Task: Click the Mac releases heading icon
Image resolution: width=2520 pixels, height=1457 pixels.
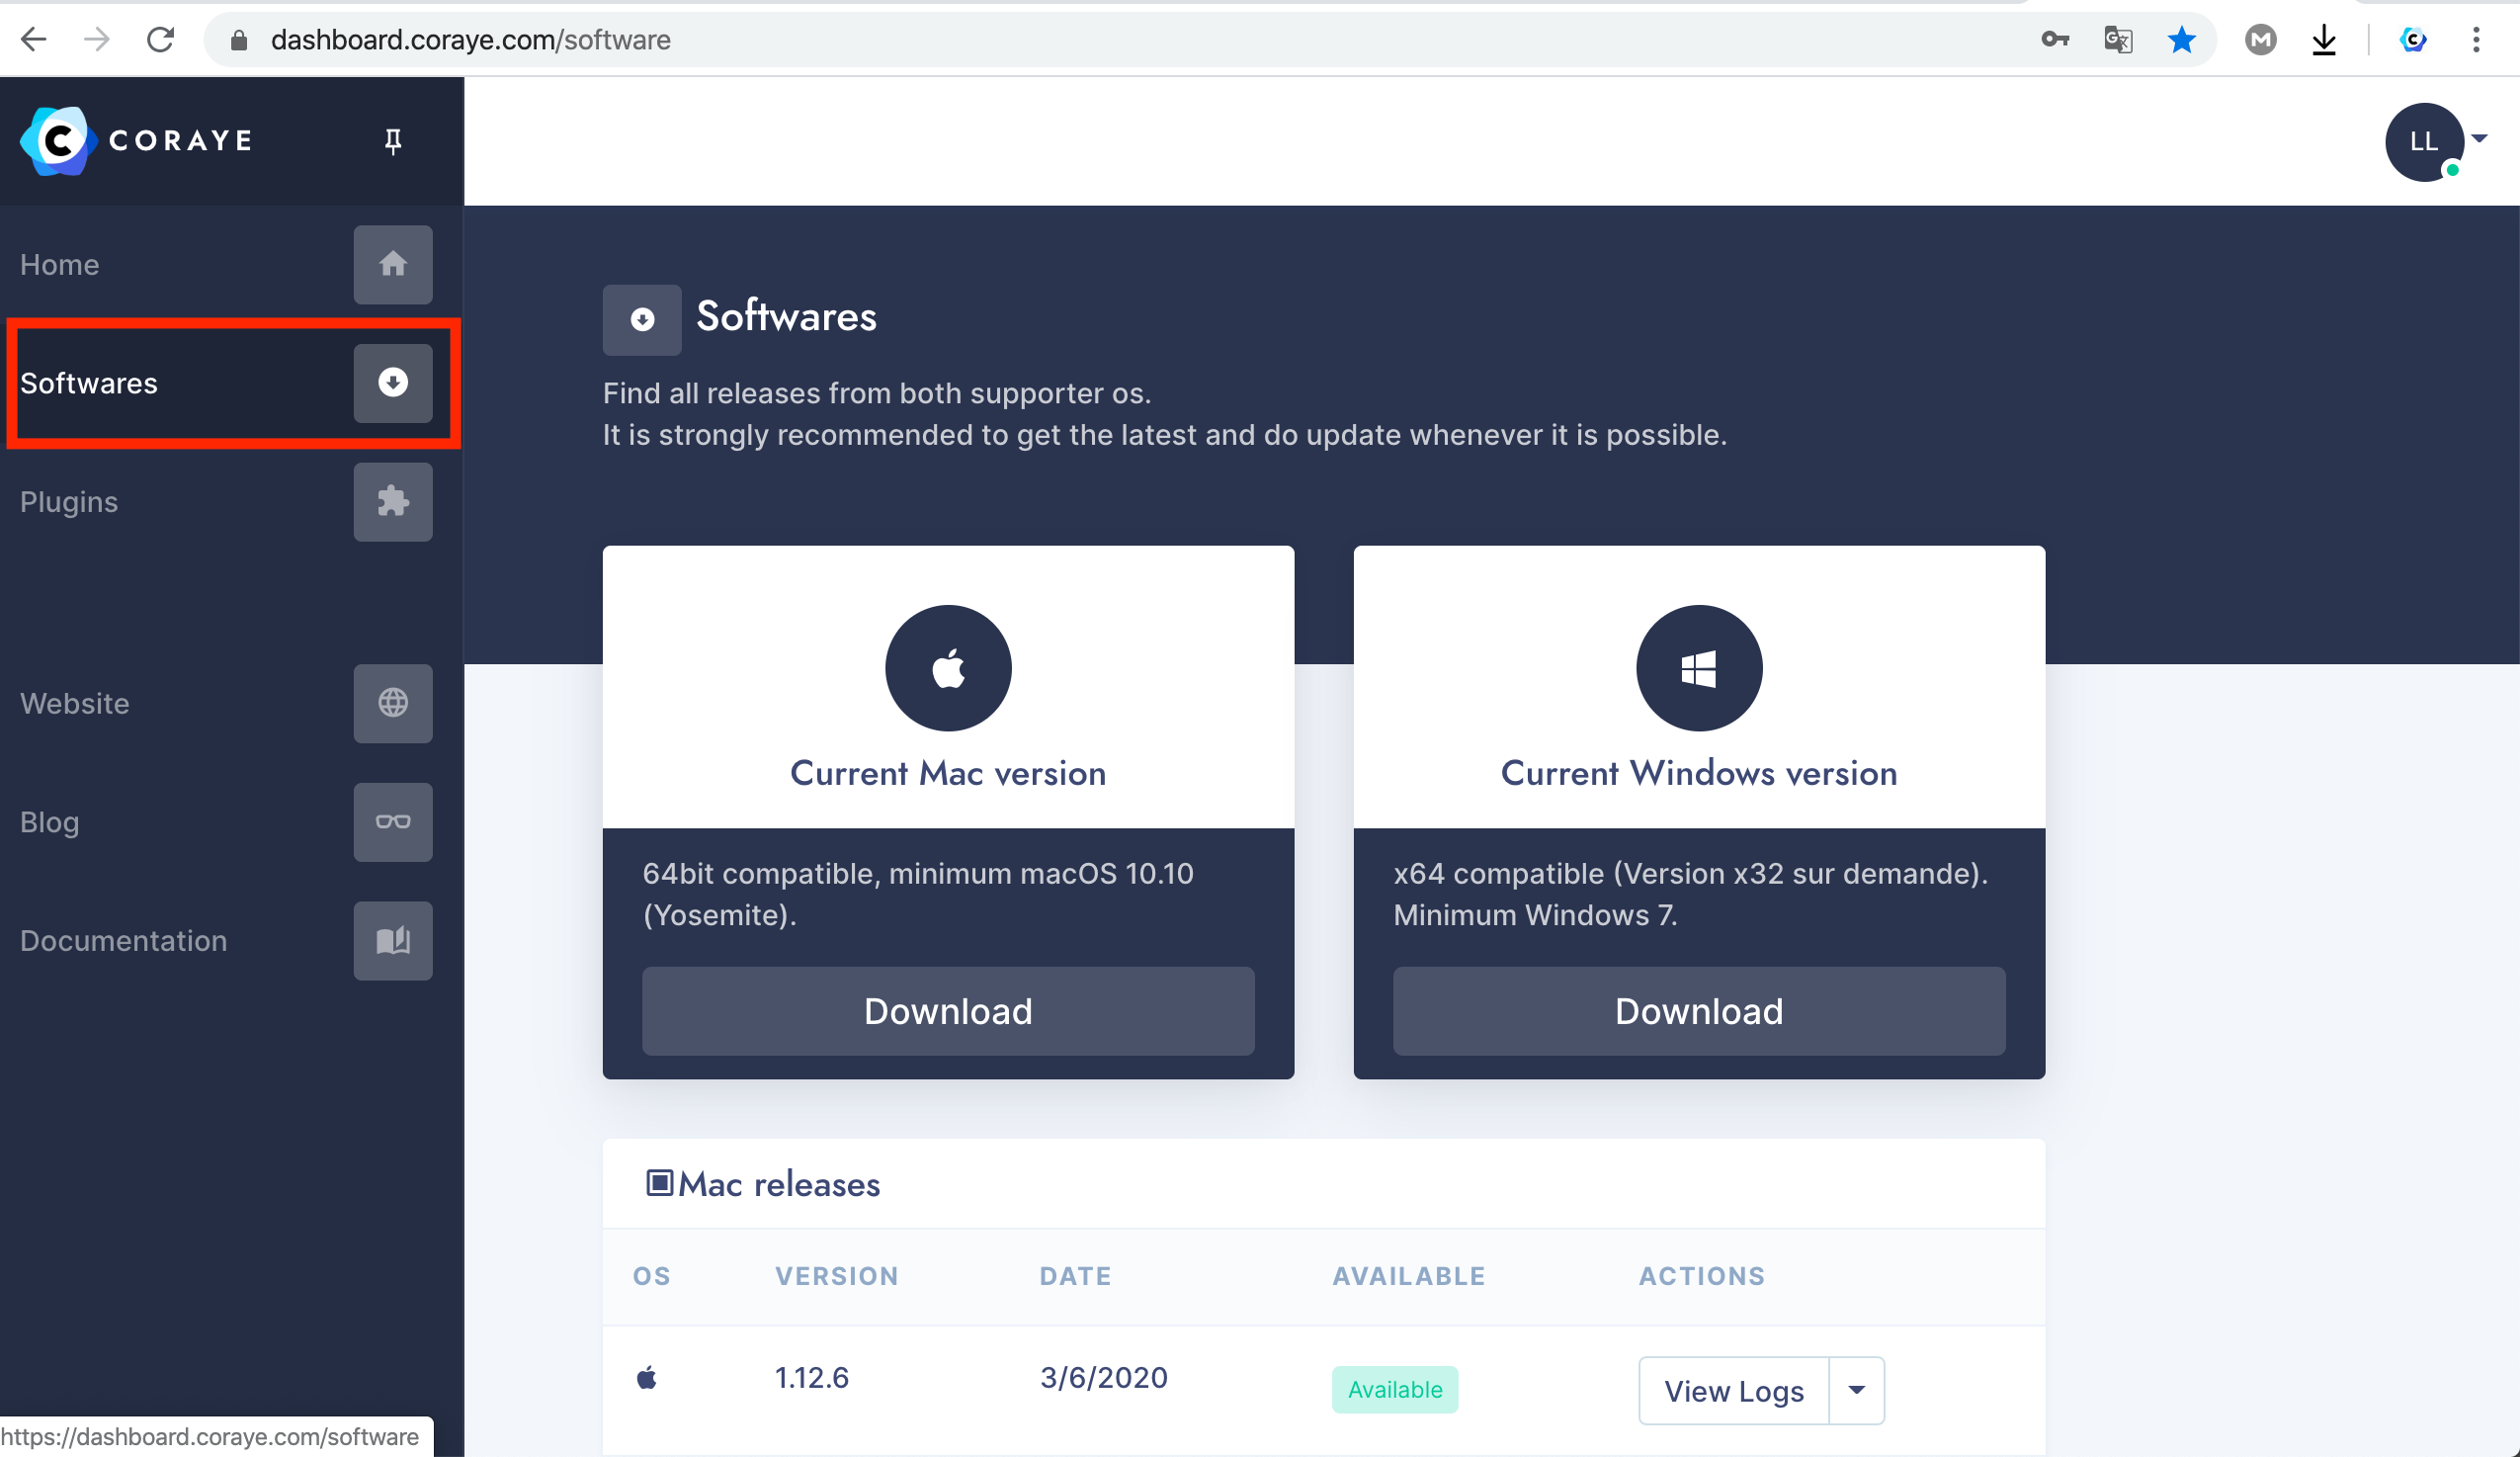Action: pyautogui.click(x=659, y=1183)
